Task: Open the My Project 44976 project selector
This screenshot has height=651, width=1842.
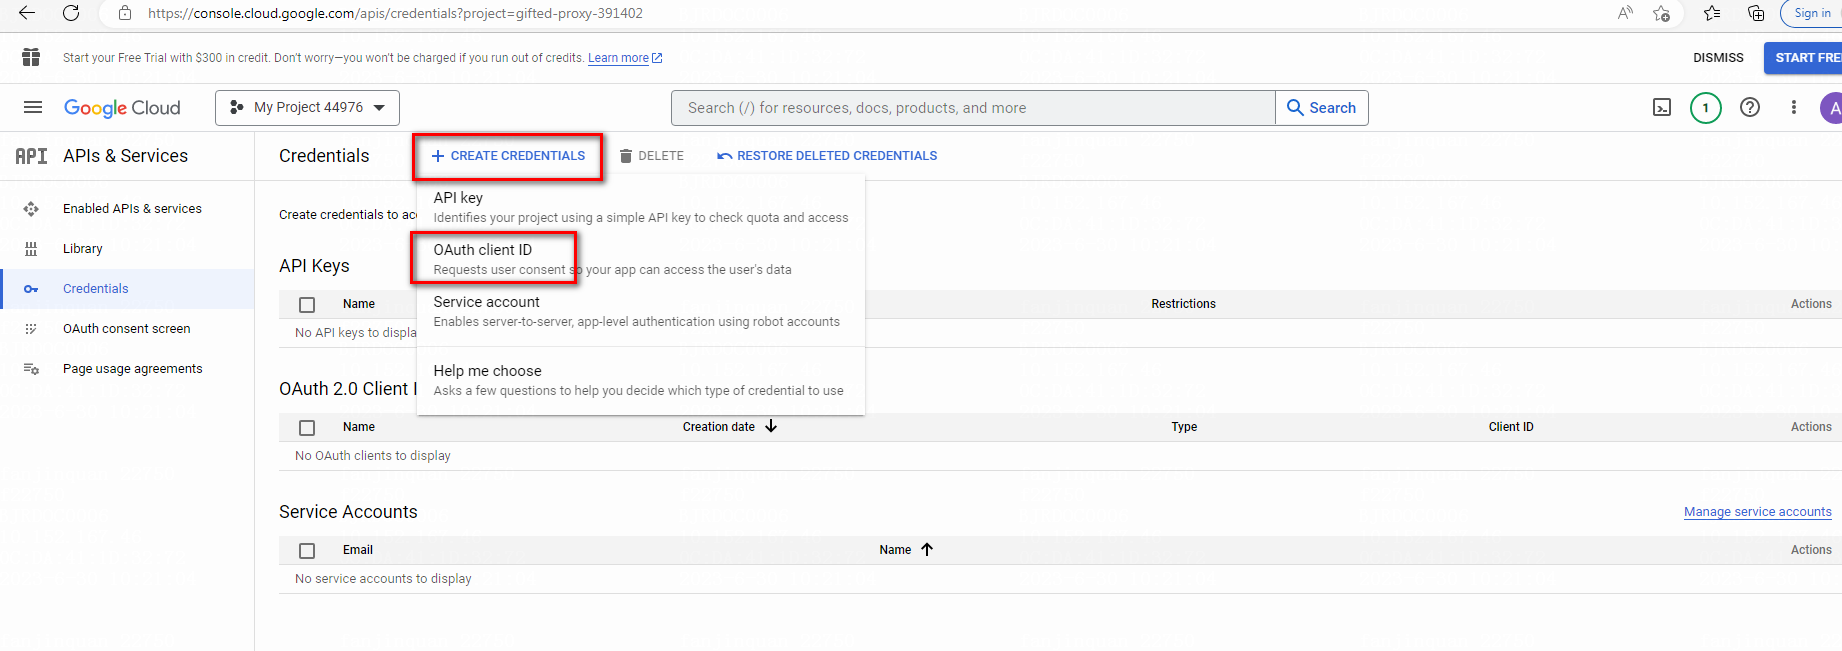Action: pyautogui.click(x=307, y=108)
